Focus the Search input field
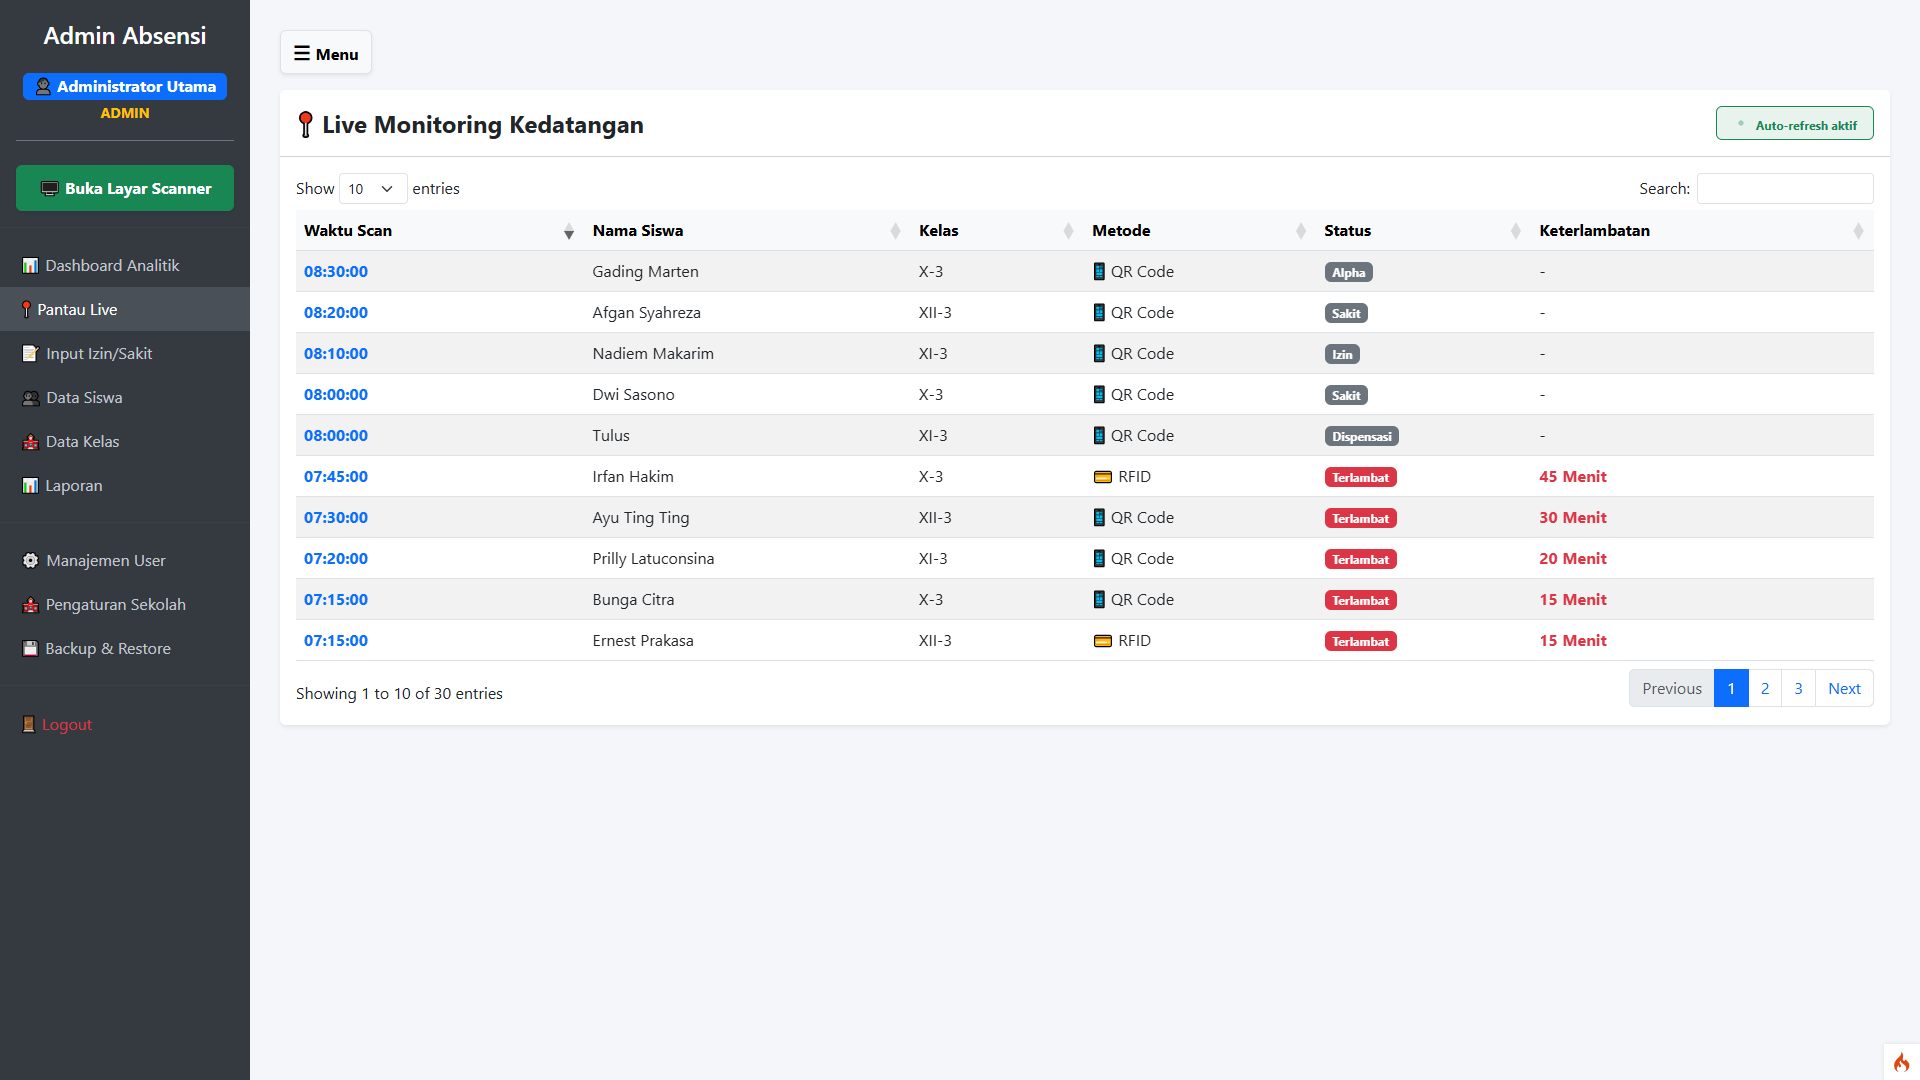 click(x=1784, y=189)
